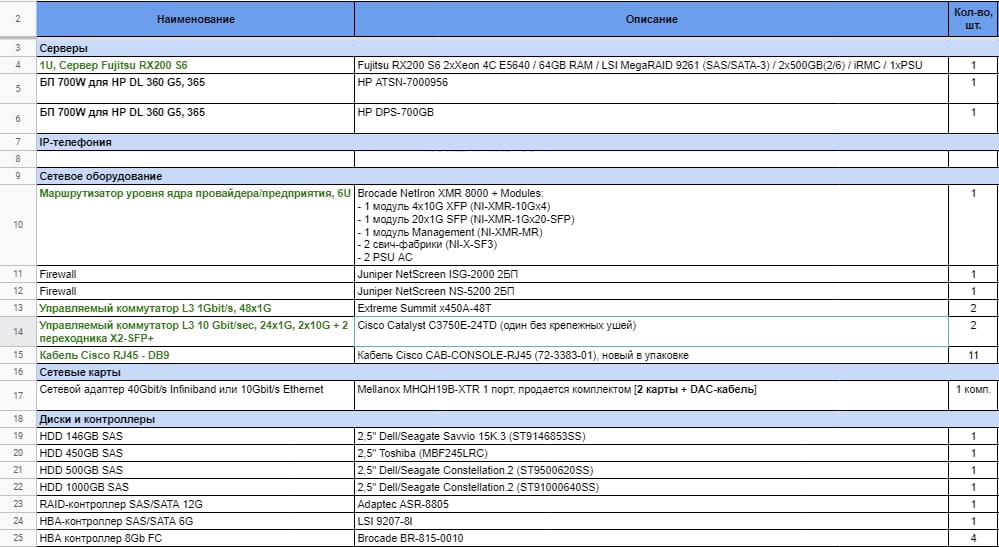
Task: Click the 'Juniper NetScreen NS-5200 2БП' cell
Action: tap(651, 292)
